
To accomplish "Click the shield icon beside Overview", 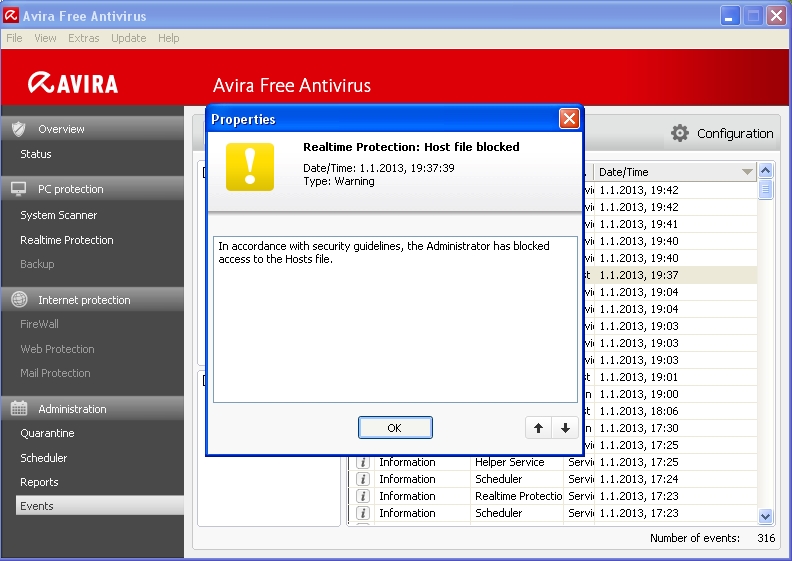I will (x=19, y=129).
